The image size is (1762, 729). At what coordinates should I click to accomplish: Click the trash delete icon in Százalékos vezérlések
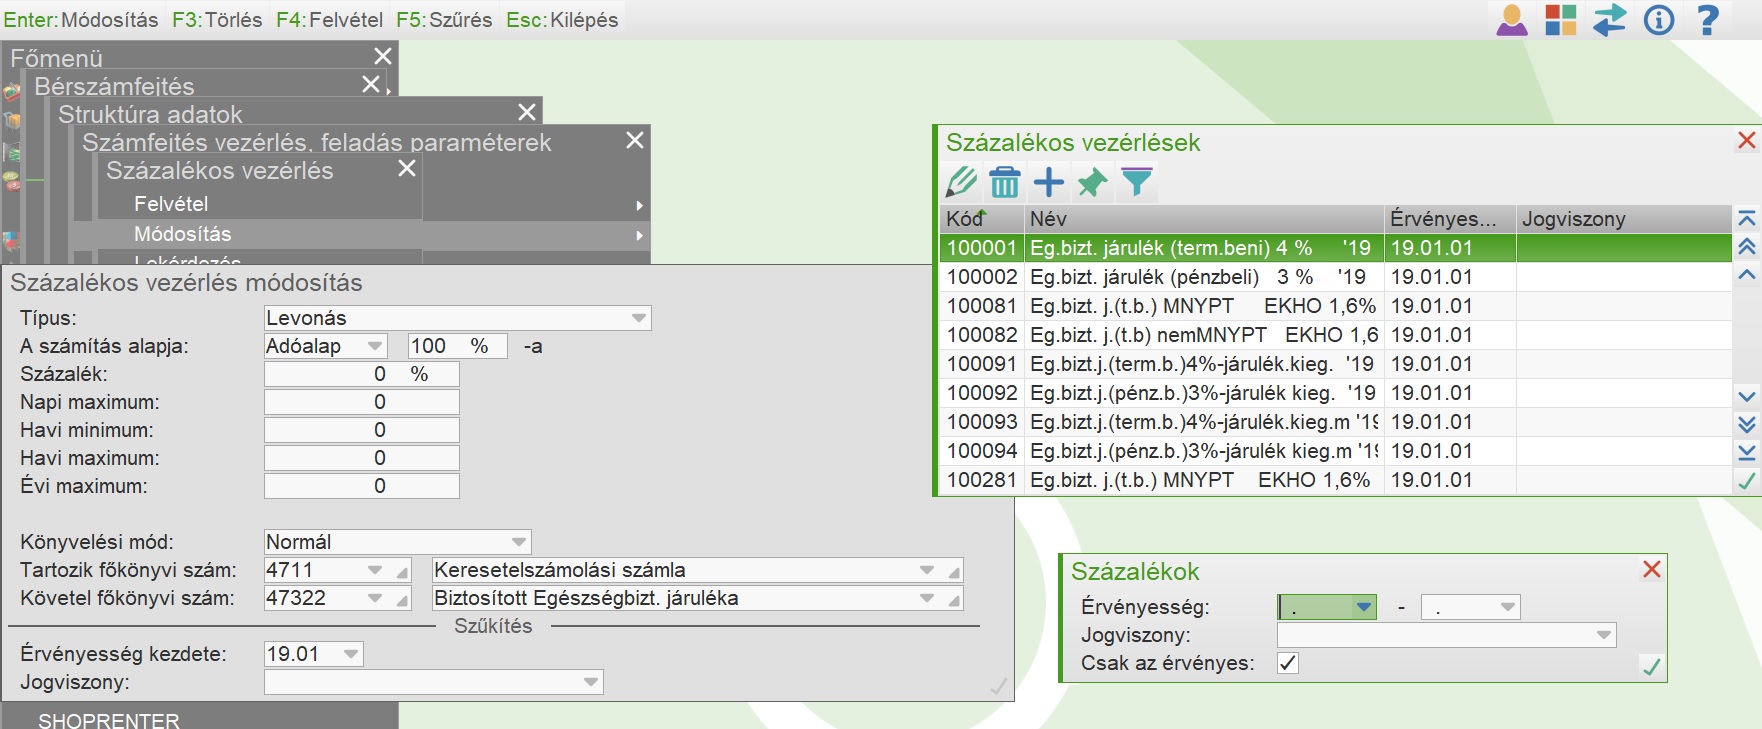click(1005, 182)
